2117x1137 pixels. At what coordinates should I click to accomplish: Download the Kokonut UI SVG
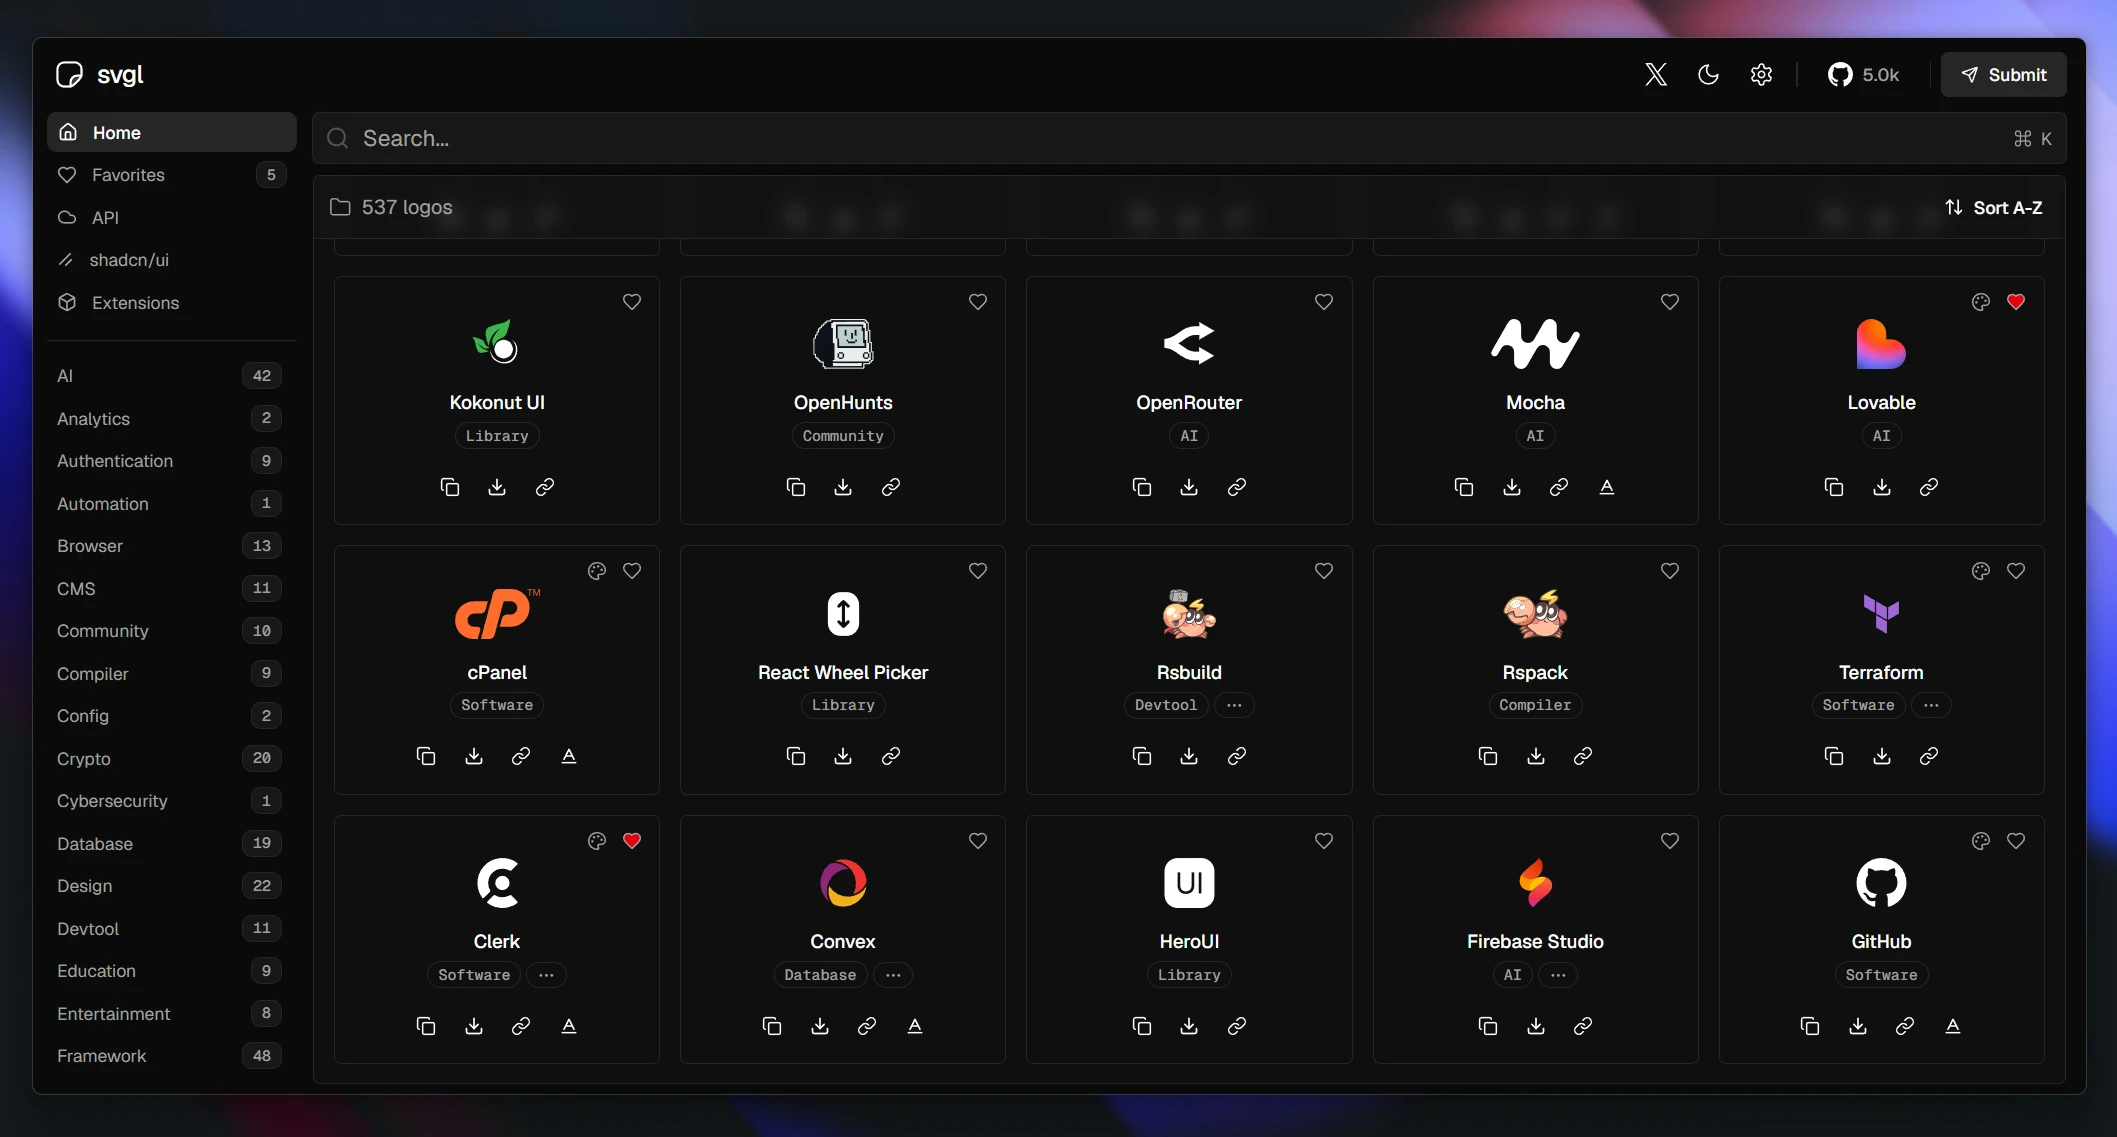497,487
